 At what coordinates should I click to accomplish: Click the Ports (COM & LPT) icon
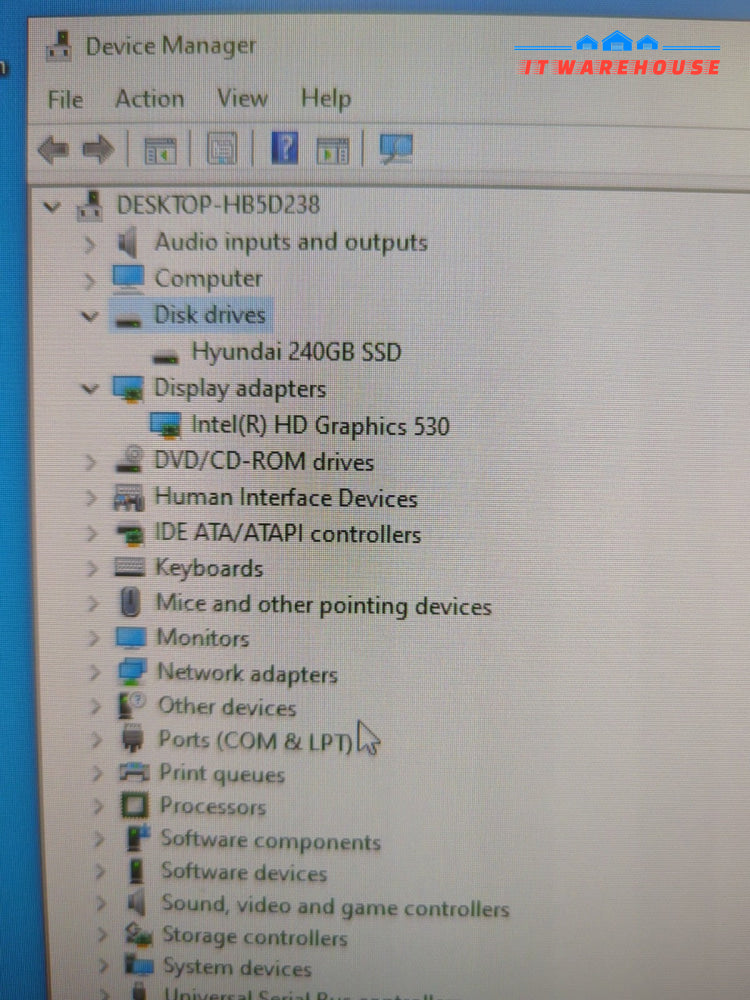(x=133, y=739)
